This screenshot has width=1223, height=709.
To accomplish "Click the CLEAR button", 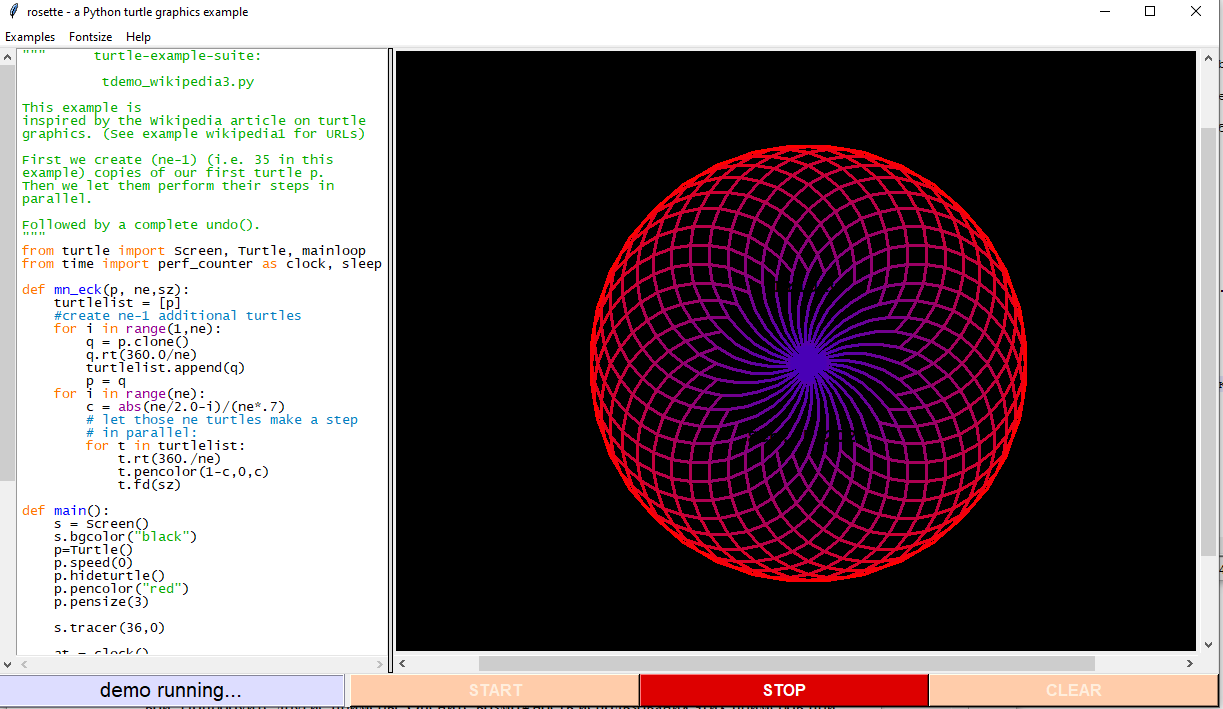I will click(1073, 690).
